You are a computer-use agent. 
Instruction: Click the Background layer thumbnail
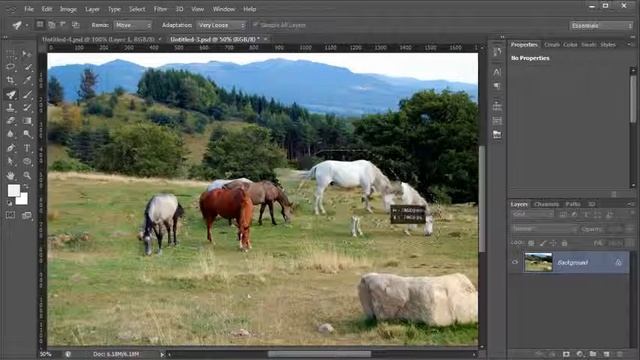pos(538,262)
